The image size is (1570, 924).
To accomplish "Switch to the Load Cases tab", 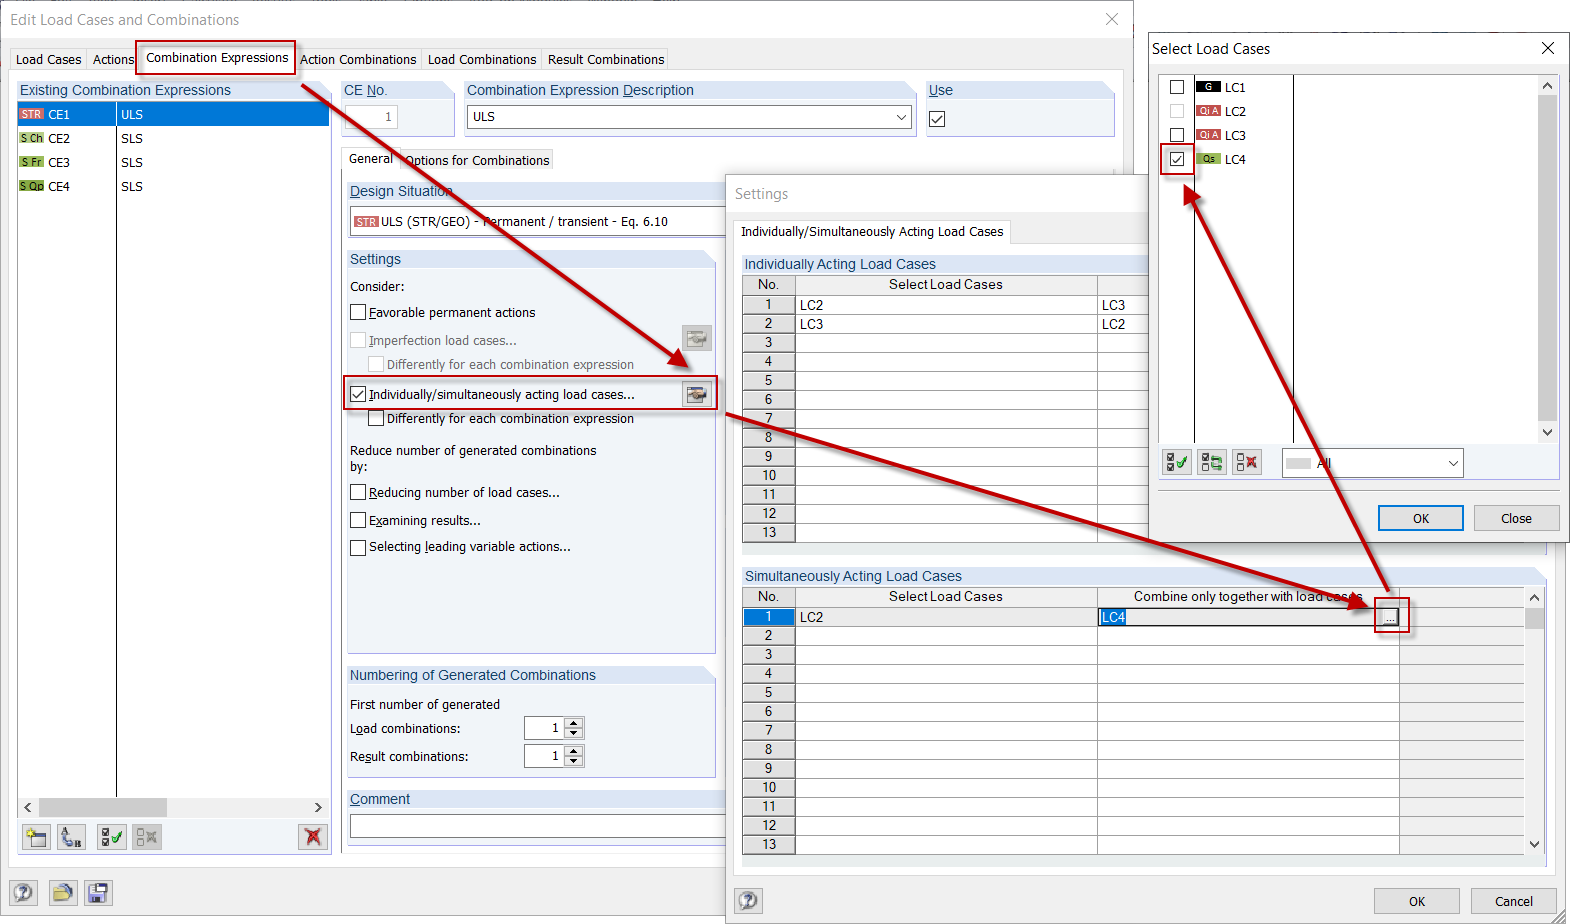I will [49, 60].
